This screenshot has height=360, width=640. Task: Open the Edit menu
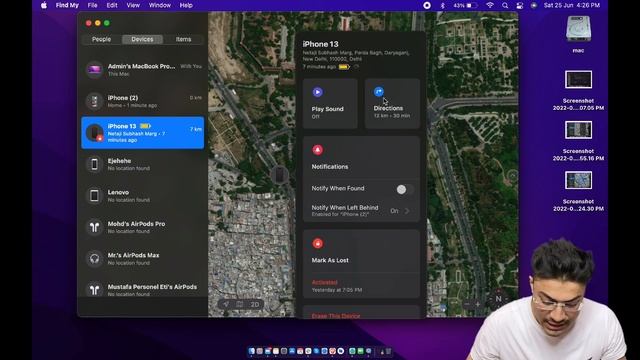point(112,5)
